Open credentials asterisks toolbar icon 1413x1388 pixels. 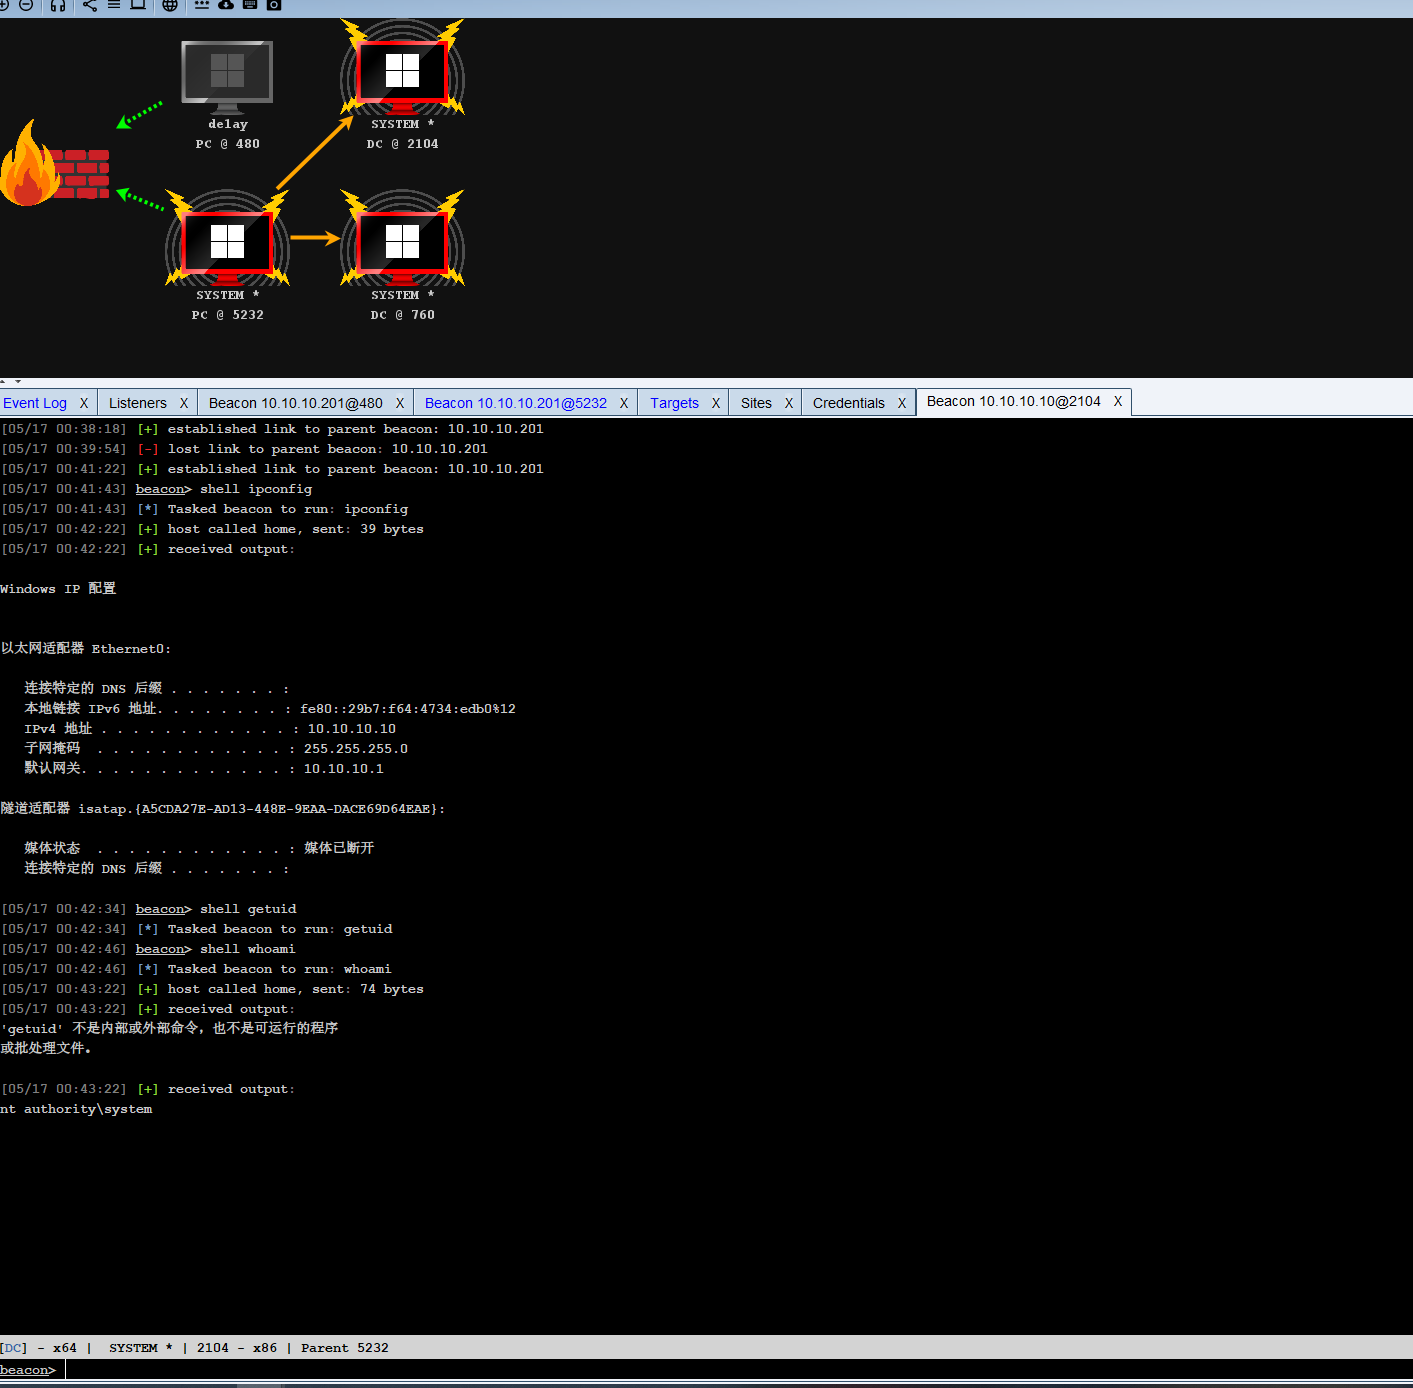tap(202, 5)
